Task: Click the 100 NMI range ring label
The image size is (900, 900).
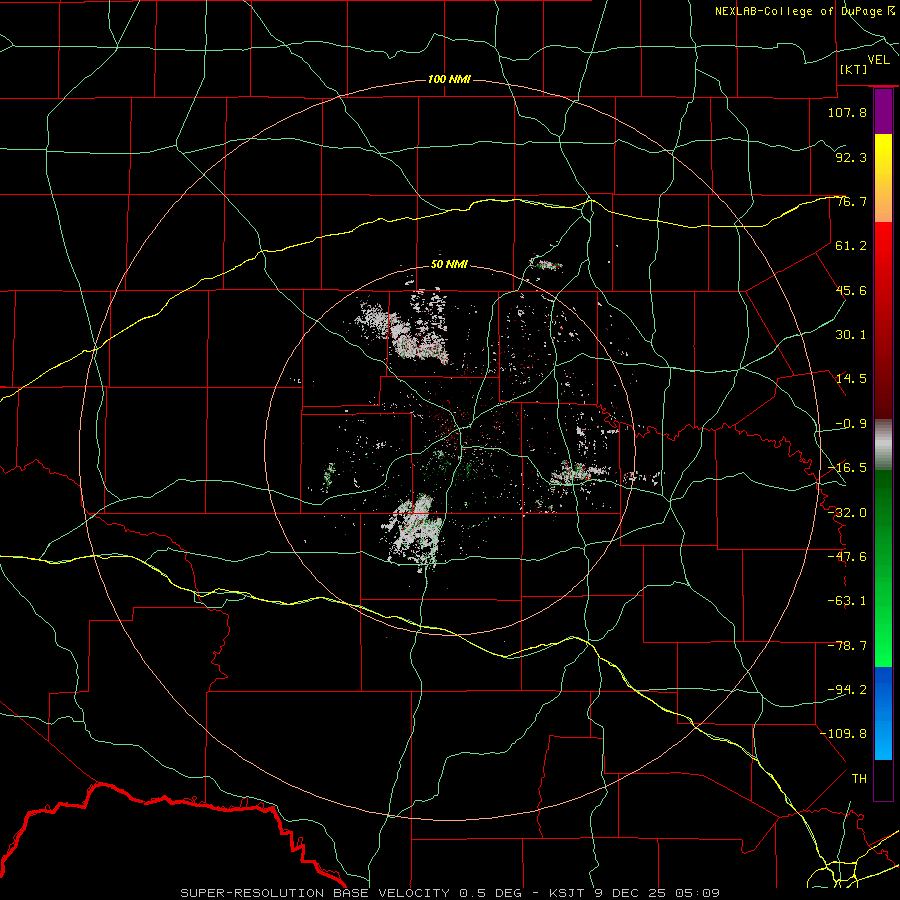Action: tap(449, 79)
